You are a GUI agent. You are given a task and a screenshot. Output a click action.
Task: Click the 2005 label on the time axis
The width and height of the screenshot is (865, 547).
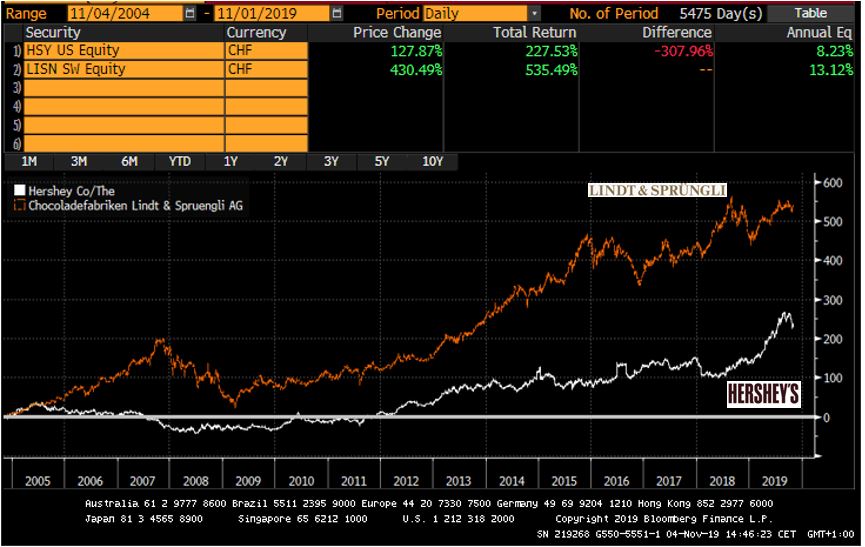coord(38,481)
